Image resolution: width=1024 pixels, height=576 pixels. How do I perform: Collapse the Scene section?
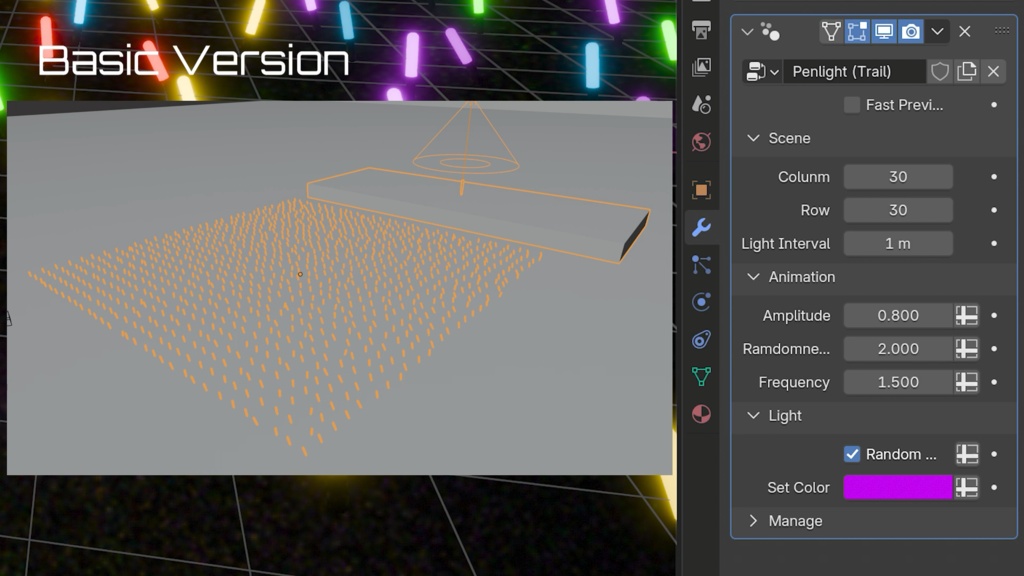coord(754,138)
